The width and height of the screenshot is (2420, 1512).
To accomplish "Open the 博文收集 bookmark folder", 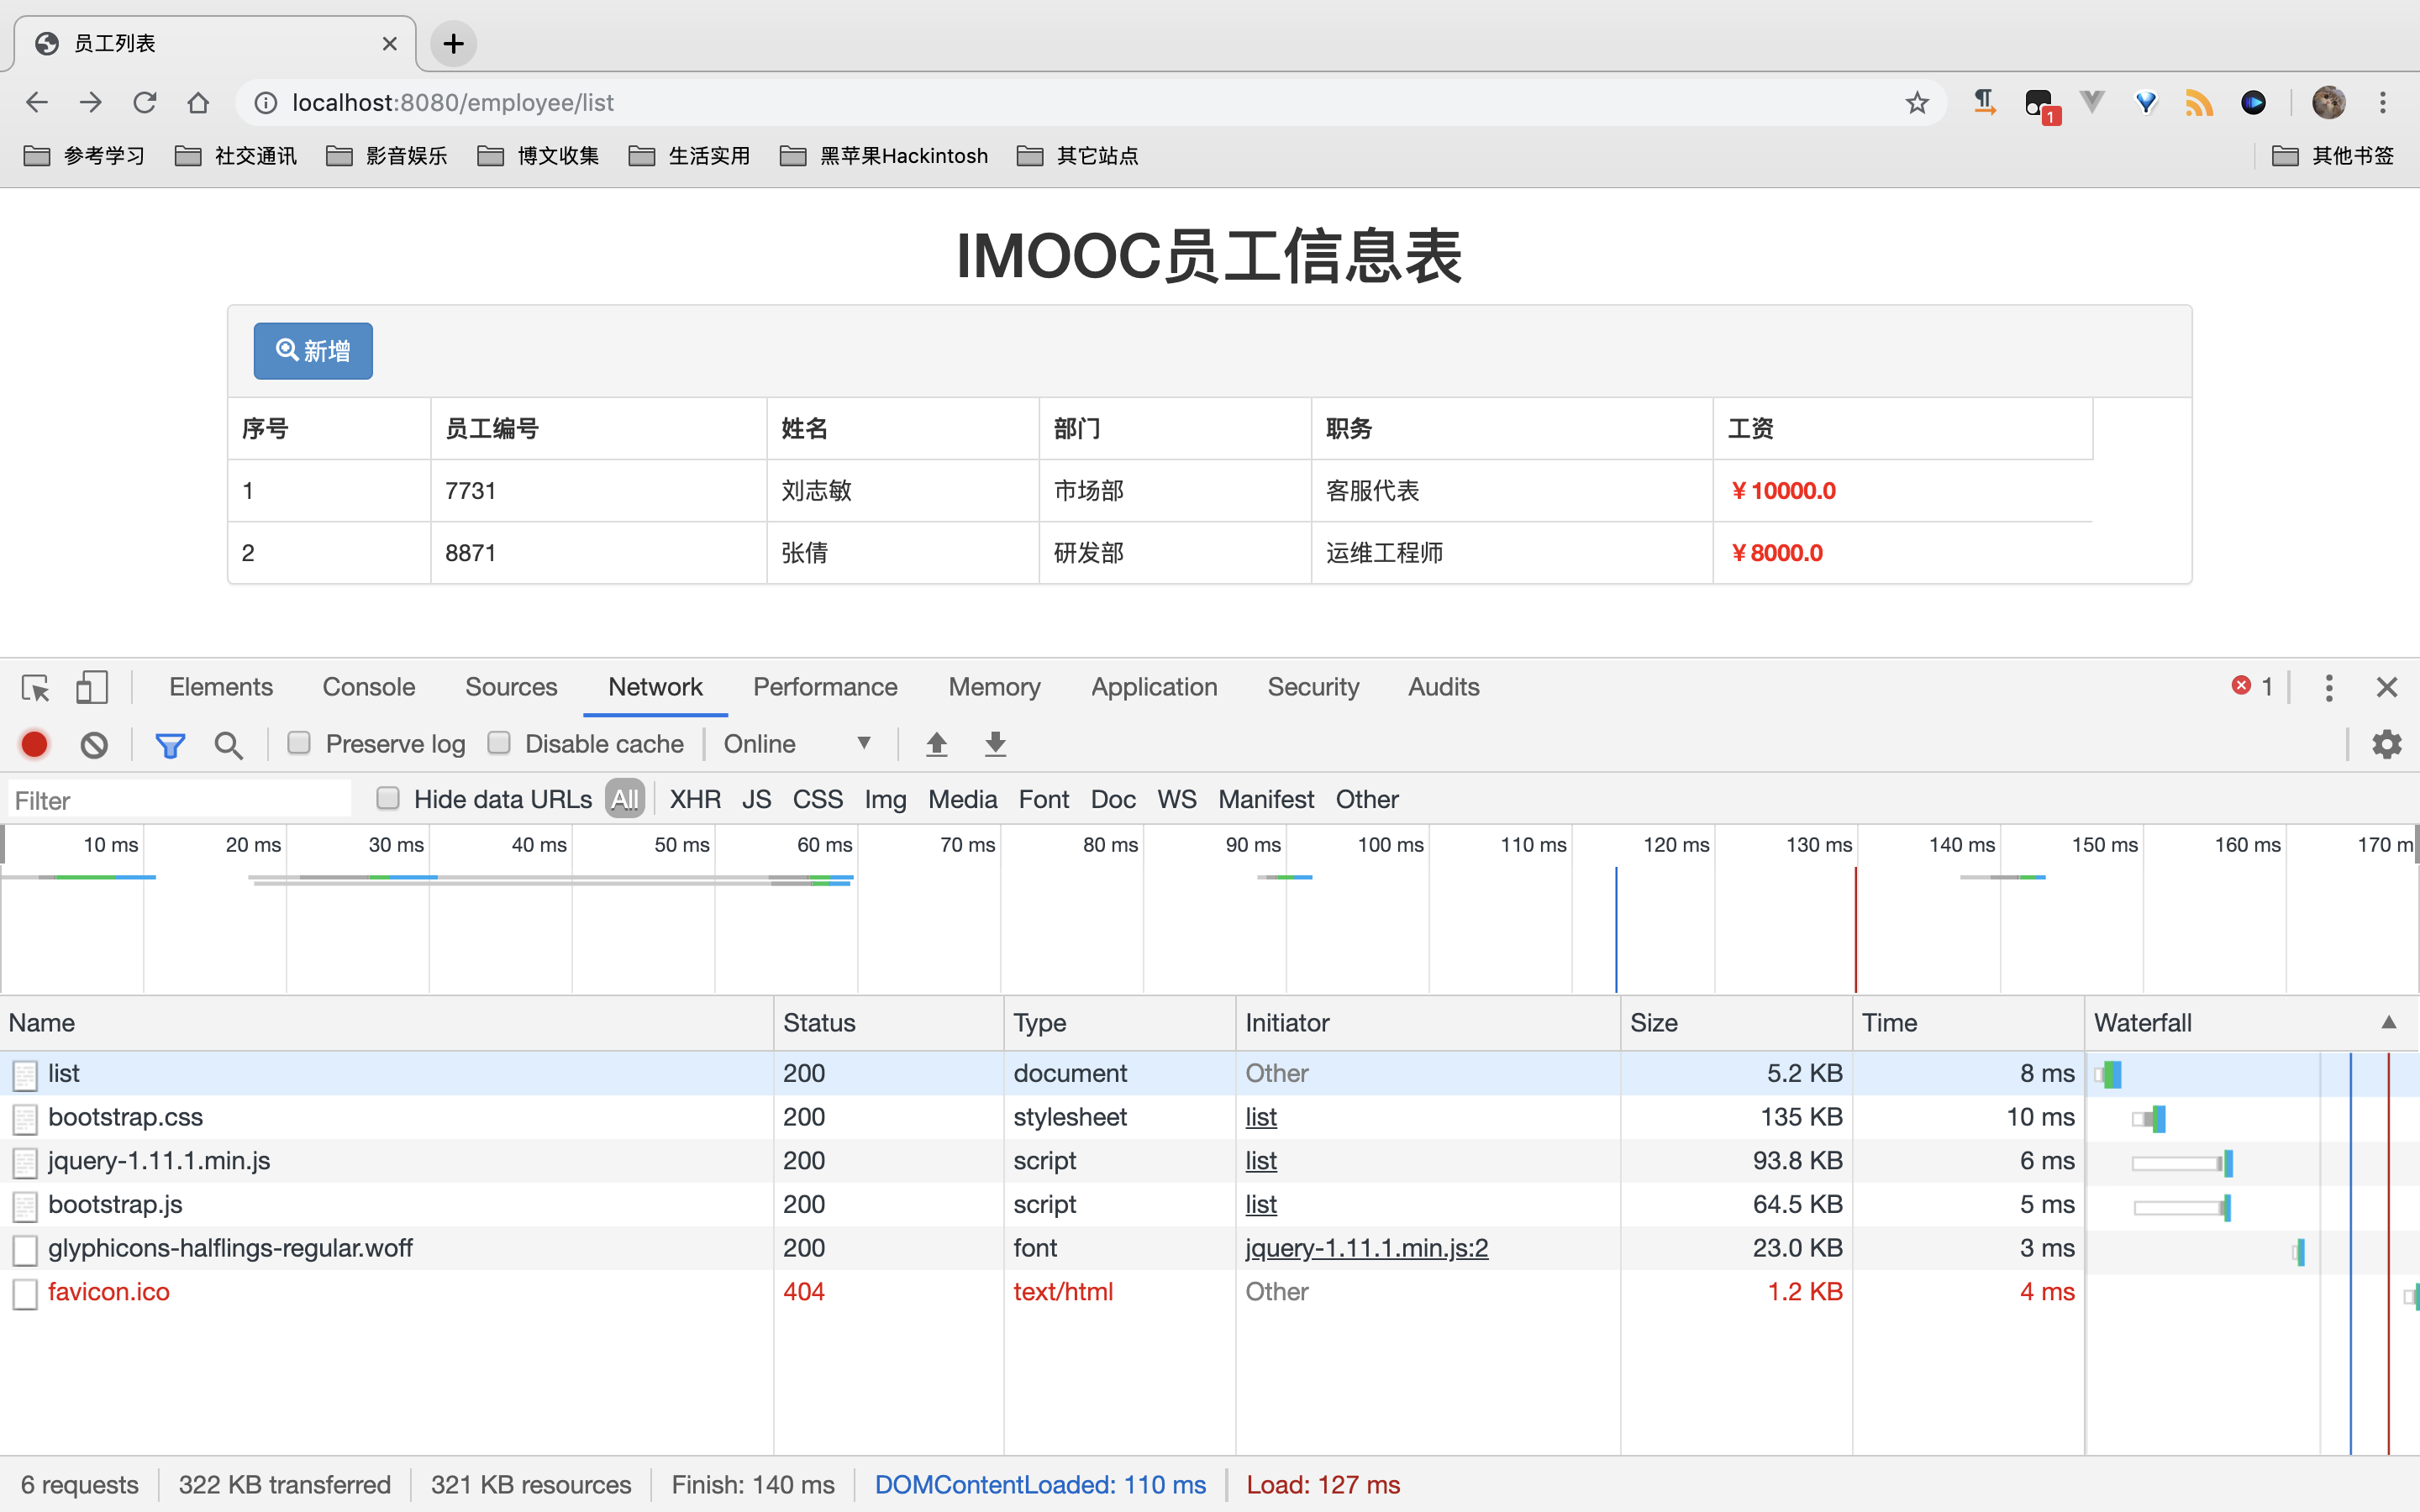I will pos(538,156).
